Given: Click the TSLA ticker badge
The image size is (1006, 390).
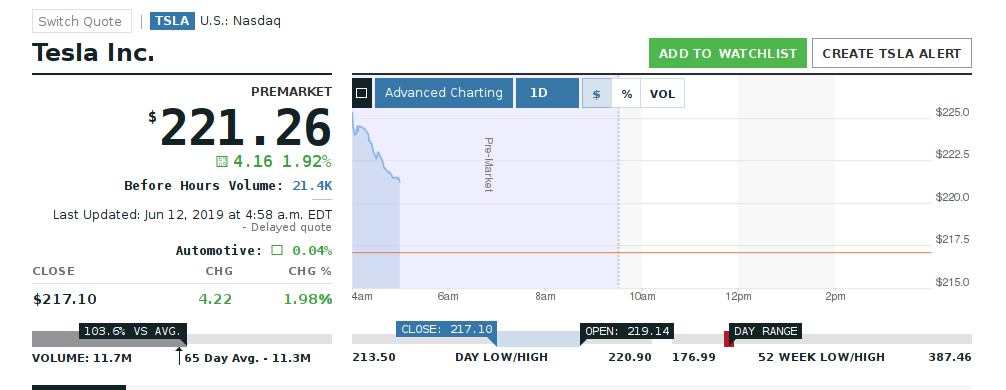Looking at the screenshot, I should pyautogui.click(x=173, y=21).
